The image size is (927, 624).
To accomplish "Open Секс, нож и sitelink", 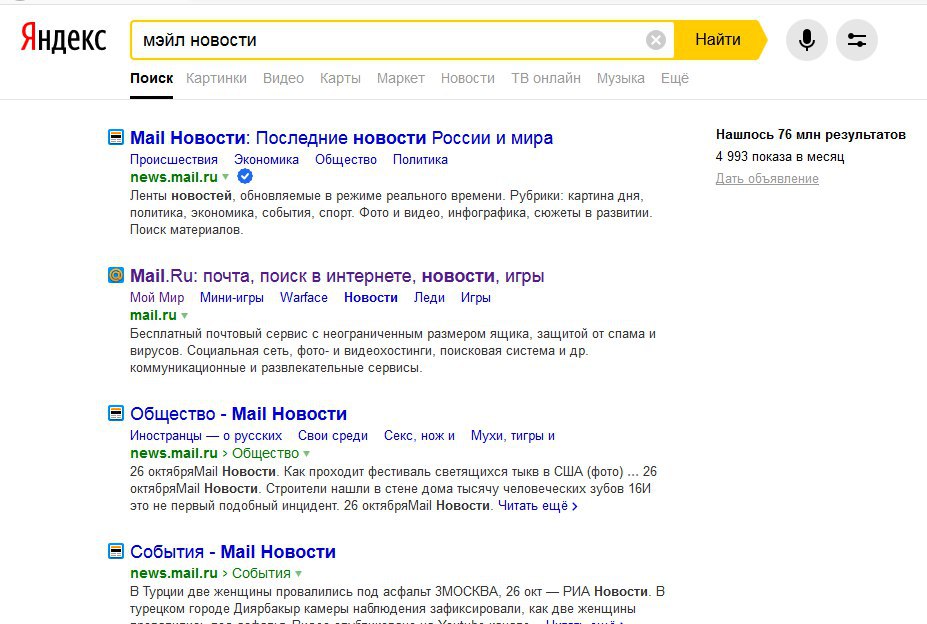I will coord(419,436).
